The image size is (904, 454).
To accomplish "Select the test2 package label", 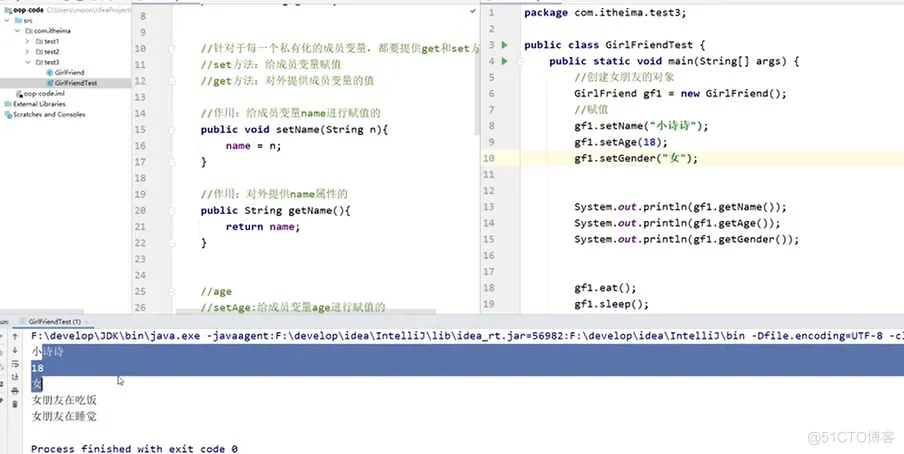I will tap(51, 52).
